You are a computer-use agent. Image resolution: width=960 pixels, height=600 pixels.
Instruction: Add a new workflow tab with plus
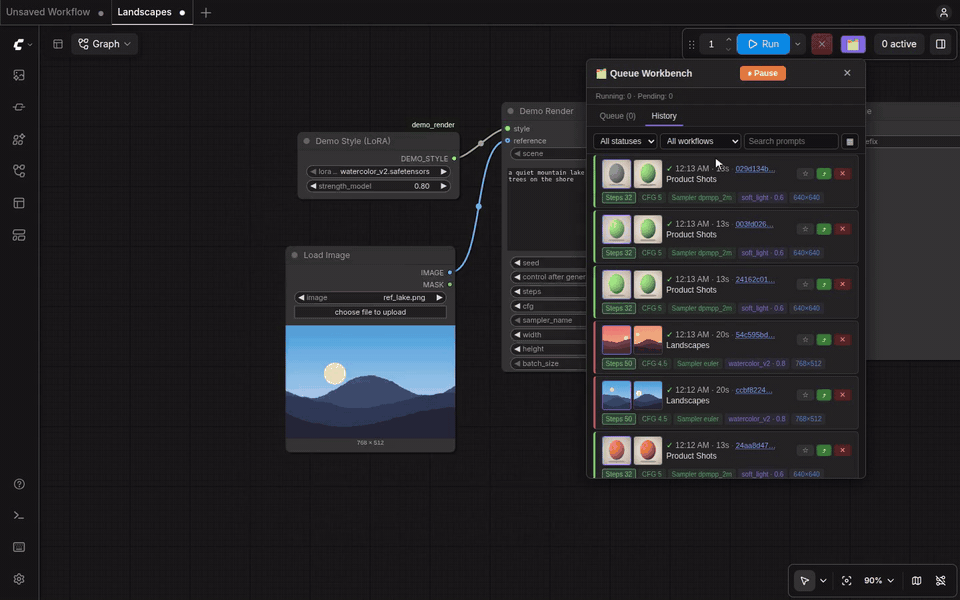pos(206,13)
